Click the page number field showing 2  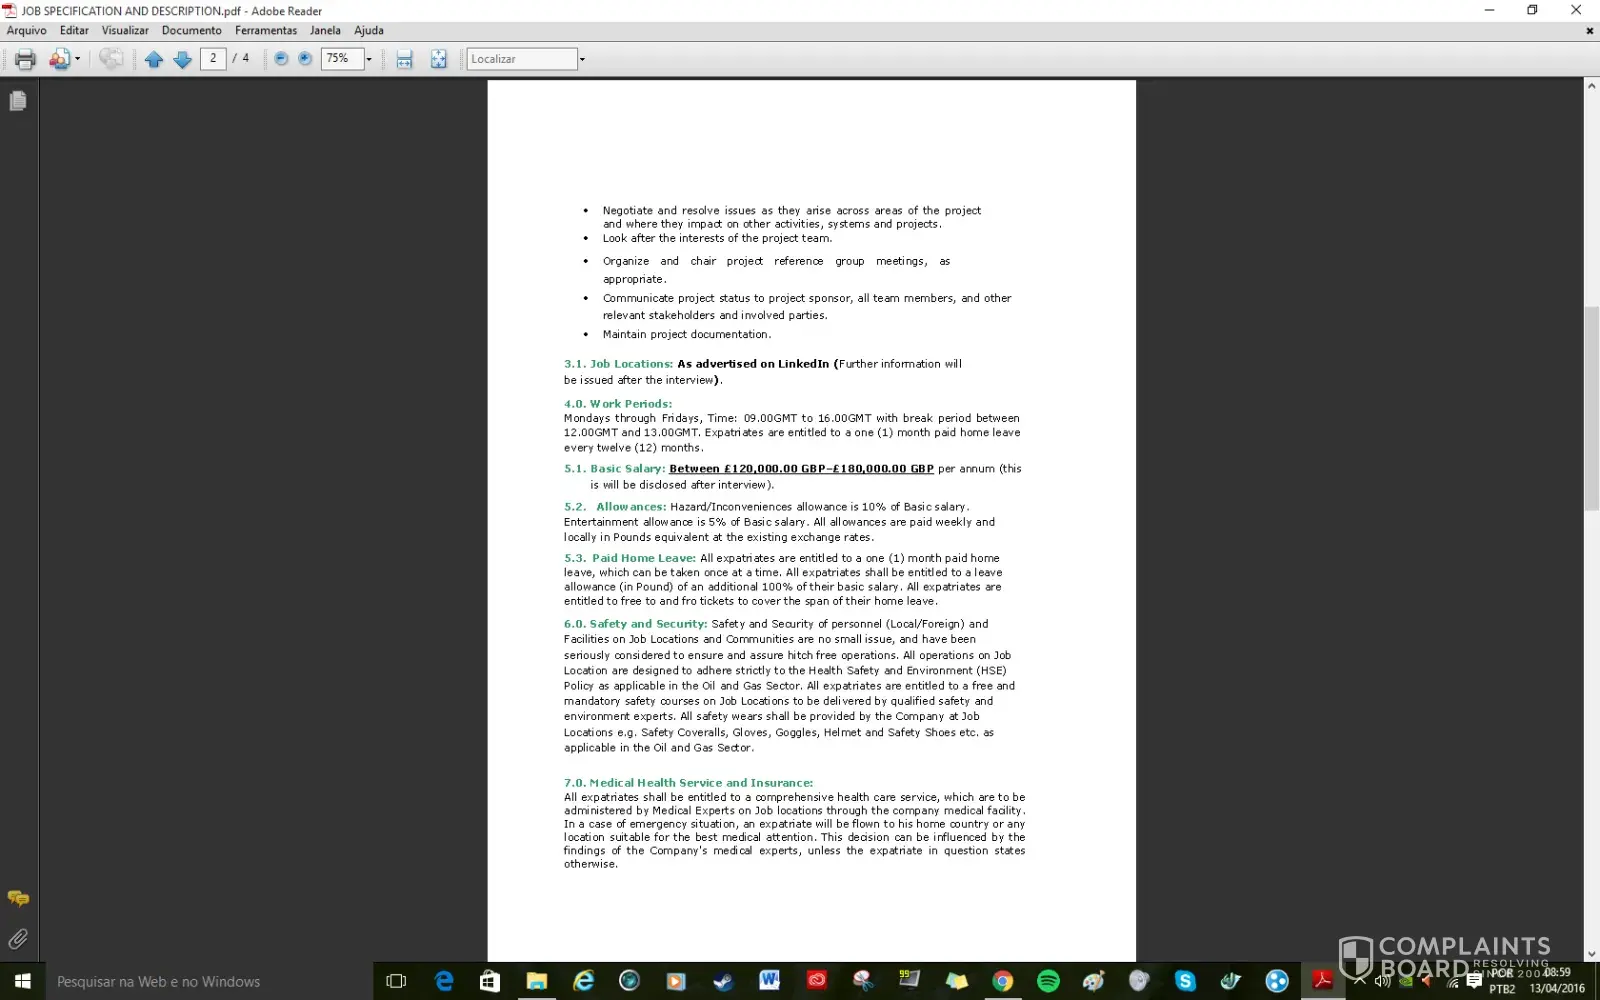click(x=213, y=58)
